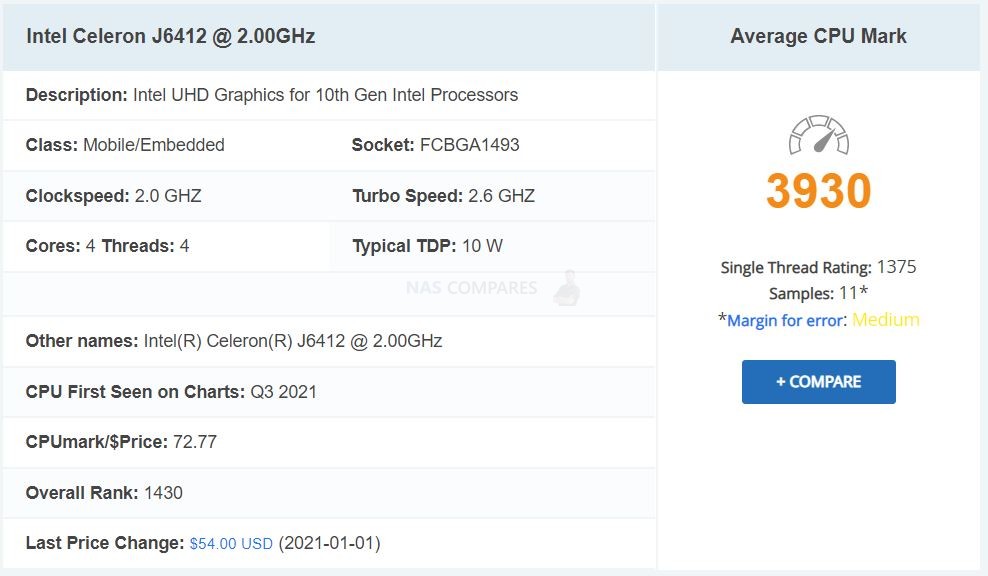Viewport: 988px width, 576px height.
Task: Click the NAS Compares watermark figure icon
Action: (567, 288)
